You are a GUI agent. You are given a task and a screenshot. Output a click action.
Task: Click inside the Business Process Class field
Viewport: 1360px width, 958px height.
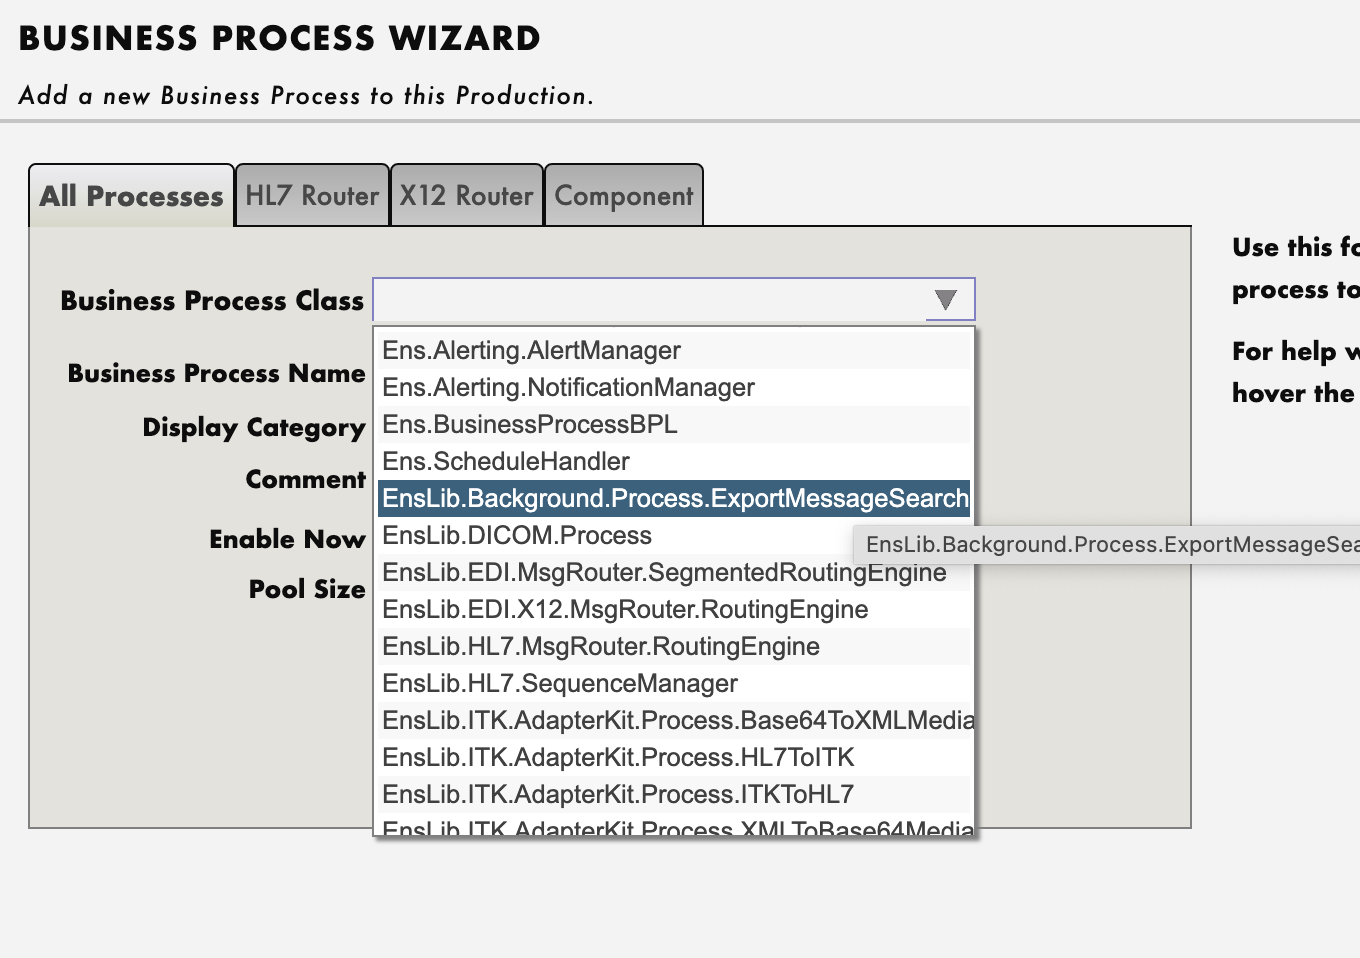pos(650,300)
